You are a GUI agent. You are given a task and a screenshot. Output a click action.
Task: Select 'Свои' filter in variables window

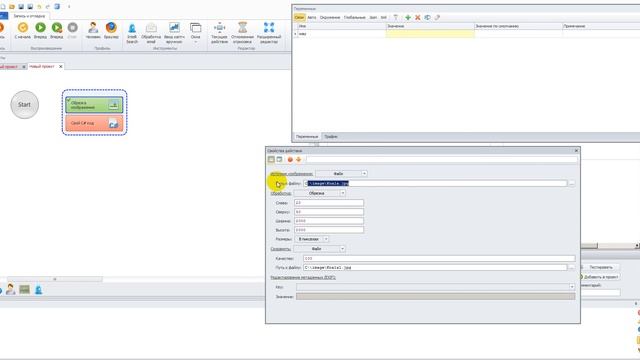point(299,18)
